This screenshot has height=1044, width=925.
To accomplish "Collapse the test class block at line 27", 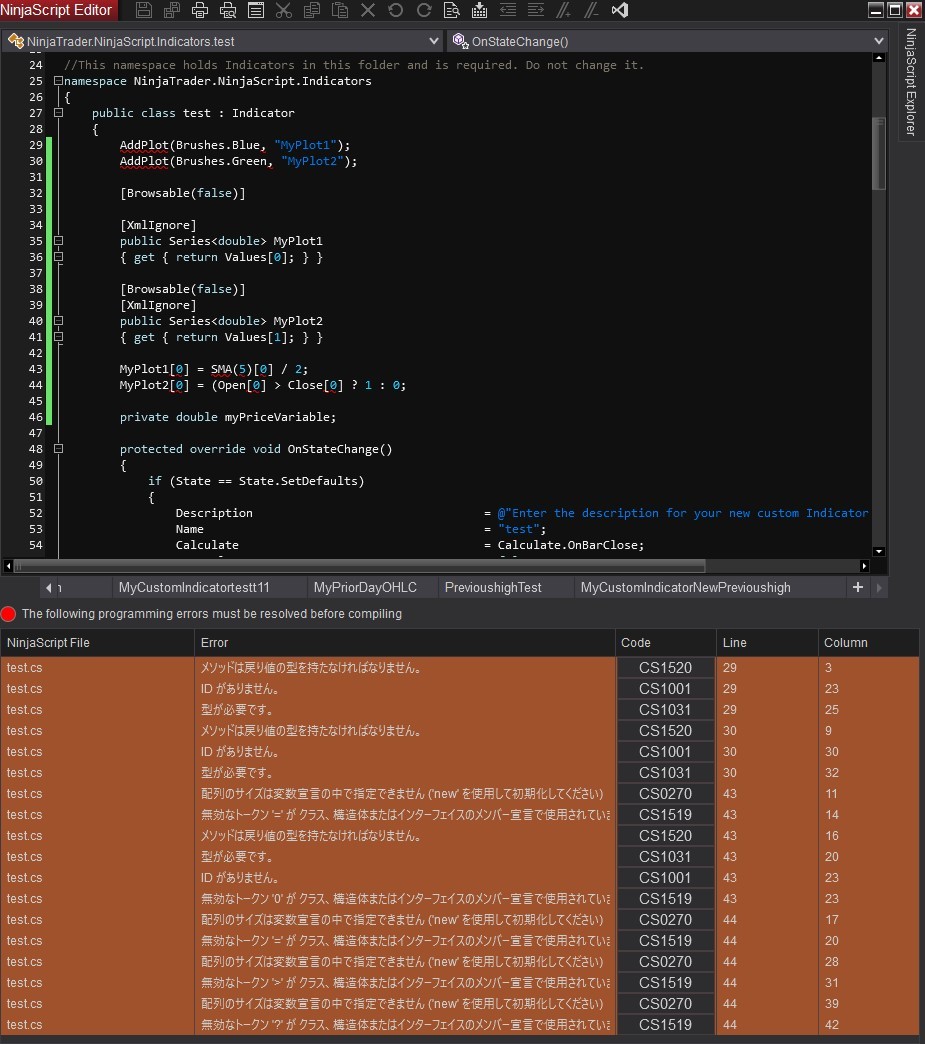I will tap(58, 113).
